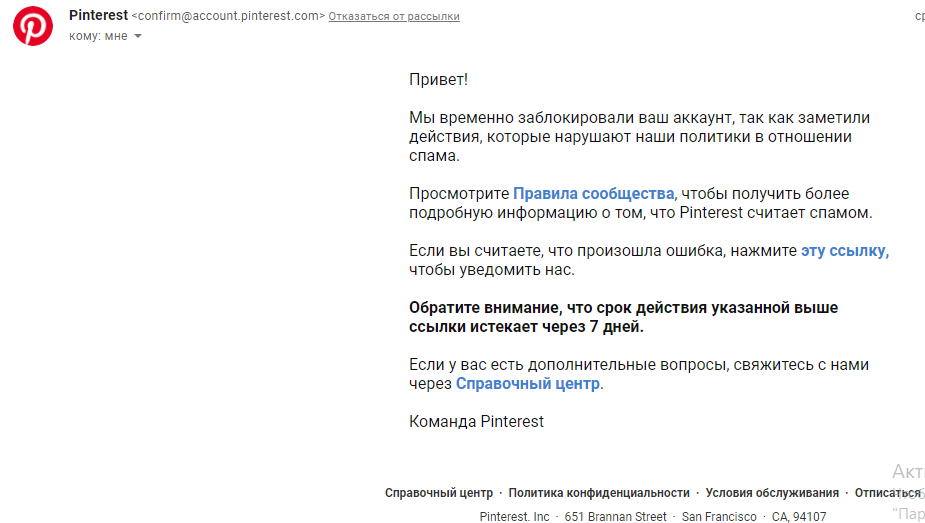Open the "Правила сообщества" link
Viewport: 925px width, 523px height.
[x=593, y=193]
